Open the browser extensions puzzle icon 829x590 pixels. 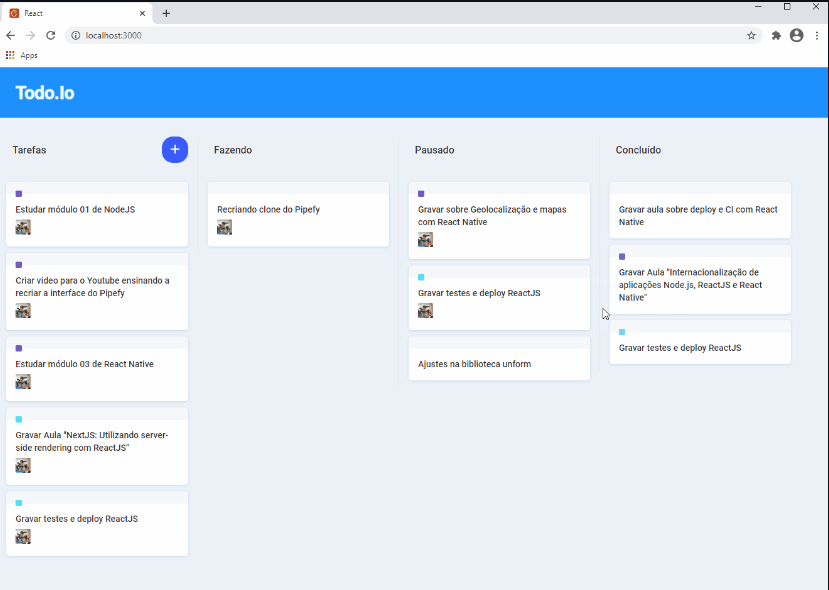point(776,35)
